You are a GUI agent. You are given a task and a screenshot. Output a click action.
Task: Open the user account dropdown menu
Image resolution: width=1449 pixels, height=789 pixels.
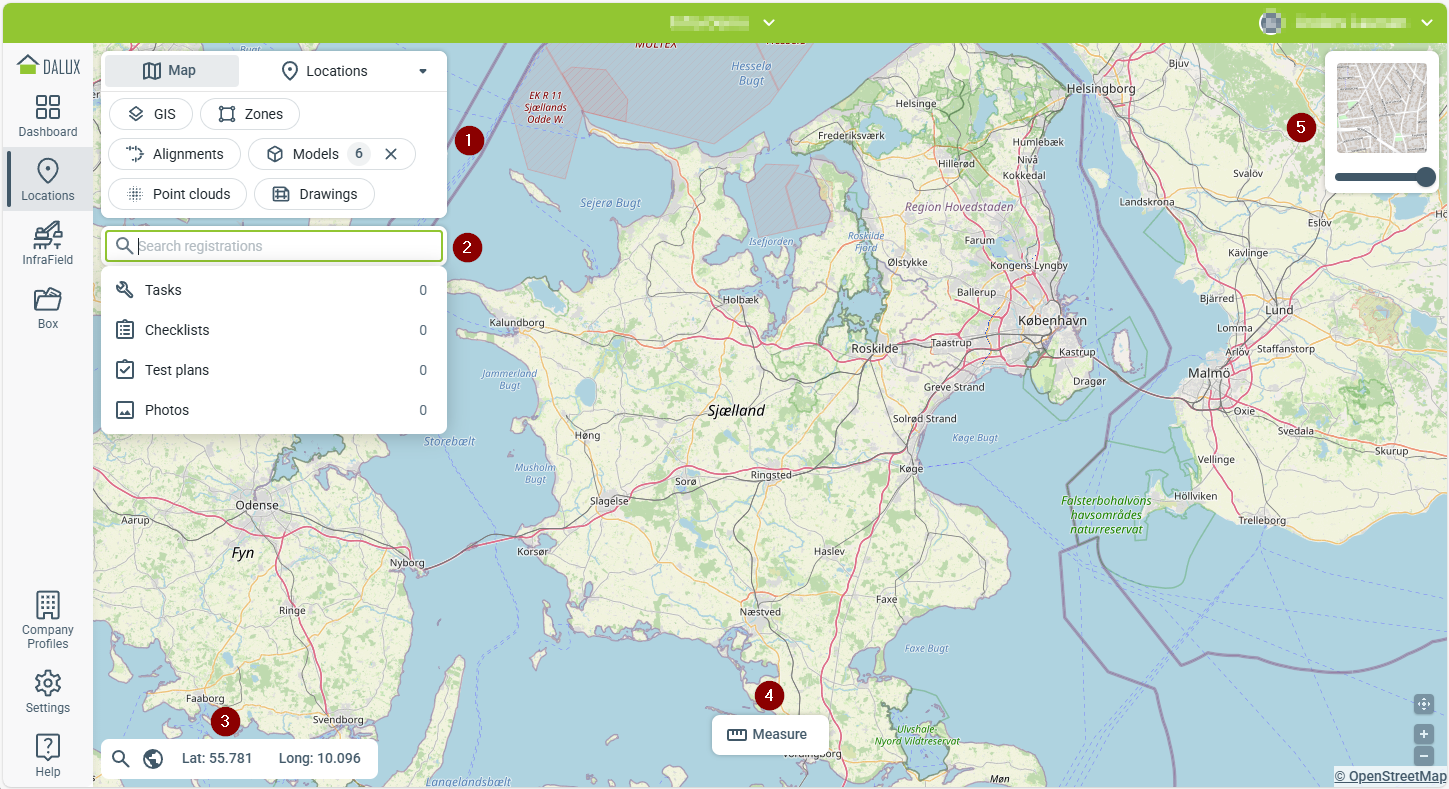click(1426, 22)
